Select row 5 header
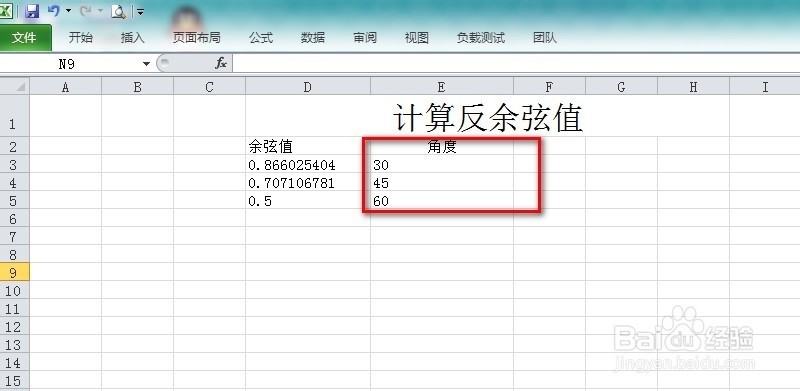The image size is (800, 391). [x=14, y=200]
